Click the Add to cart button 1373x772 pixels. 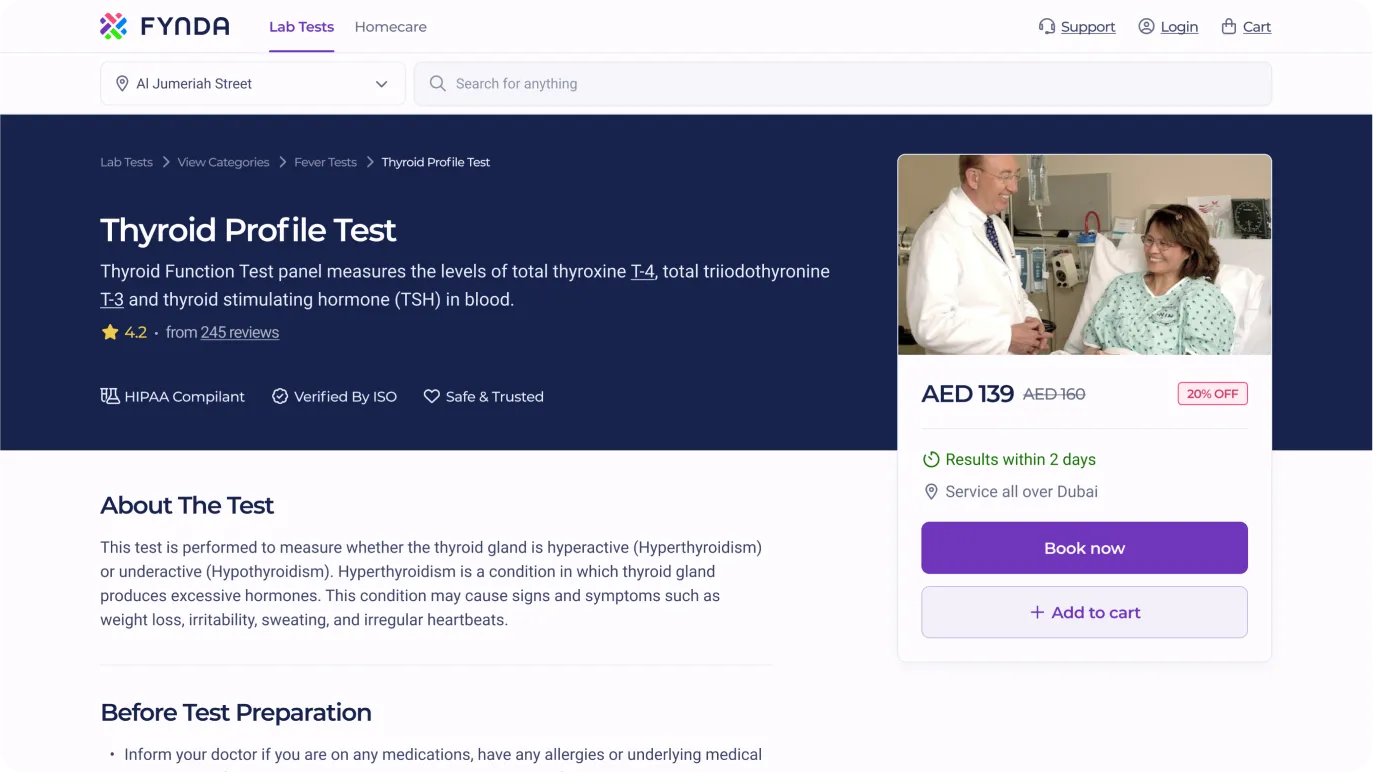[x=1084, y=612]
